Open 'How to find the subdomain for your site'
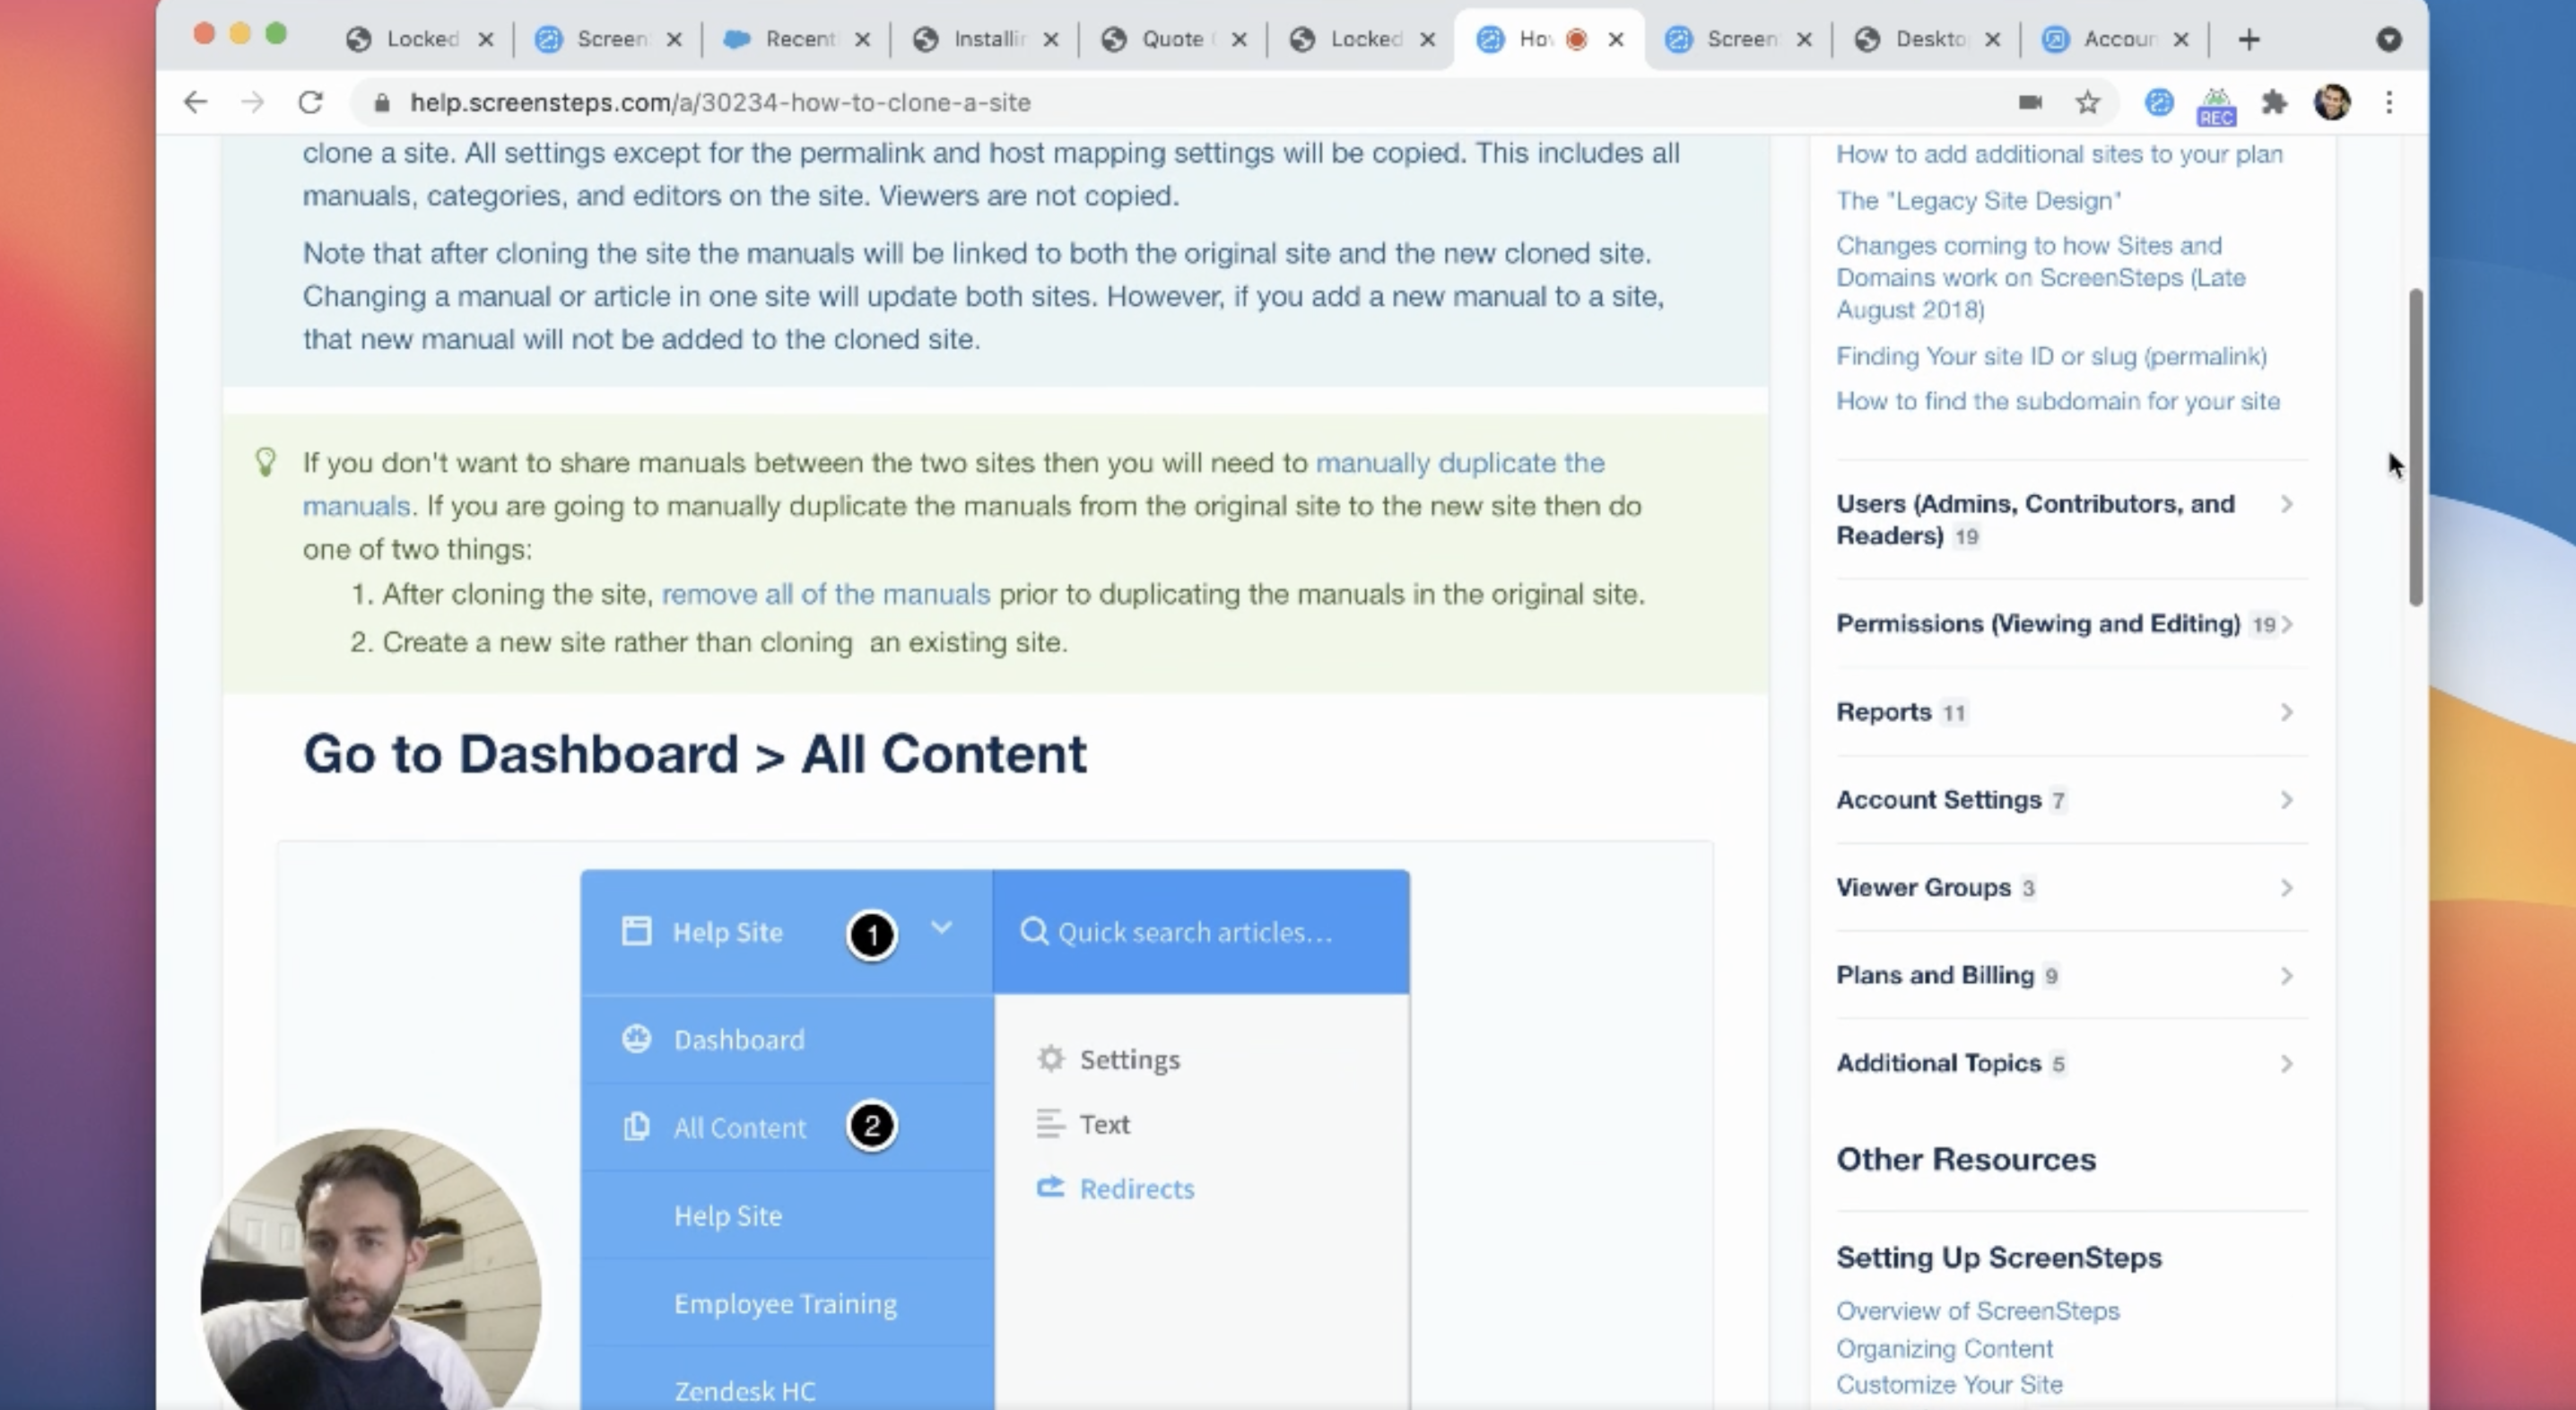Image resolution: width=2576 pixels, height=1410 pixels. (2058, 401)
